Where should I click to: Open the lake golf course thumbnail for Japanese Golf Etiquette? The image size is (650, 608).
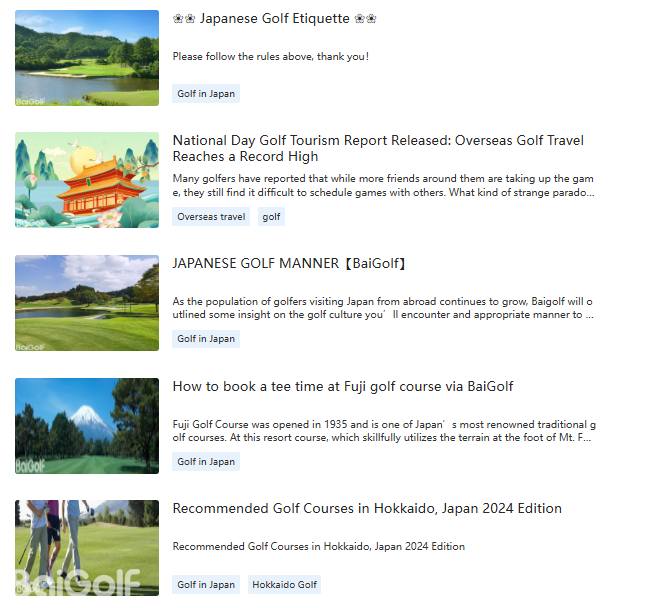[x=87, y=58]
